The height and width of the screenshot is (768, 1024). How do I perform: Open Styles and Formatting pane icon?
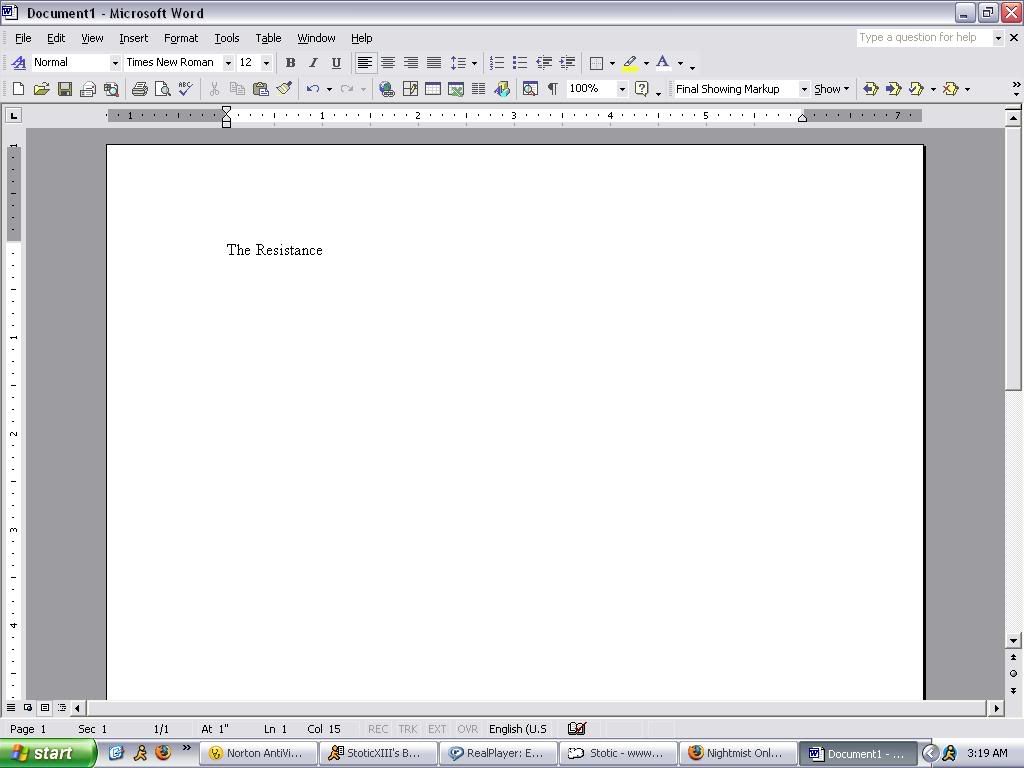pos(19,63)
